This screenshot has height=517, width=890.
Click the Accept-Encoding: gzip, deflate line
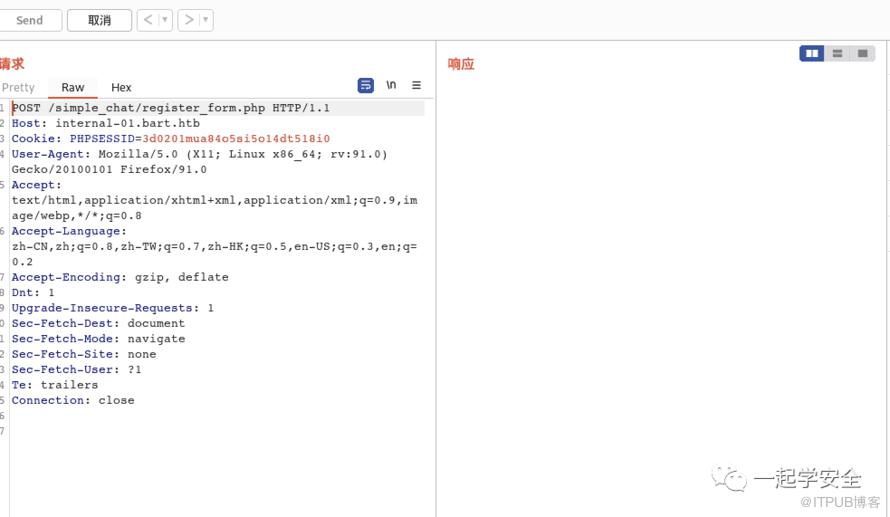tap(120, 277)
